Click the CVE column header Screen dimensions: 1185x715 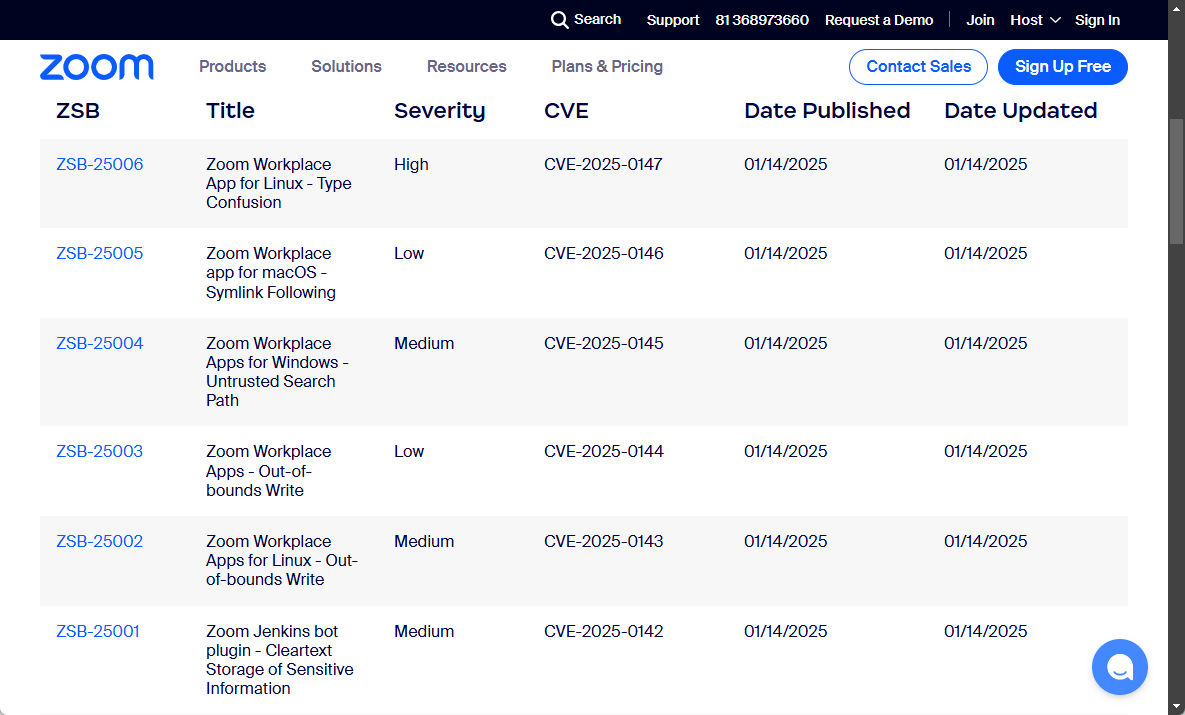click(566, 111)
